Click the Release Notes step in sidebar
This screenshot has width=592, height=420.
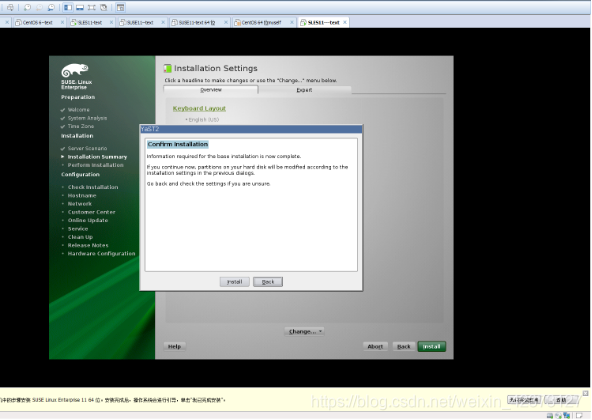pos(88,245)
